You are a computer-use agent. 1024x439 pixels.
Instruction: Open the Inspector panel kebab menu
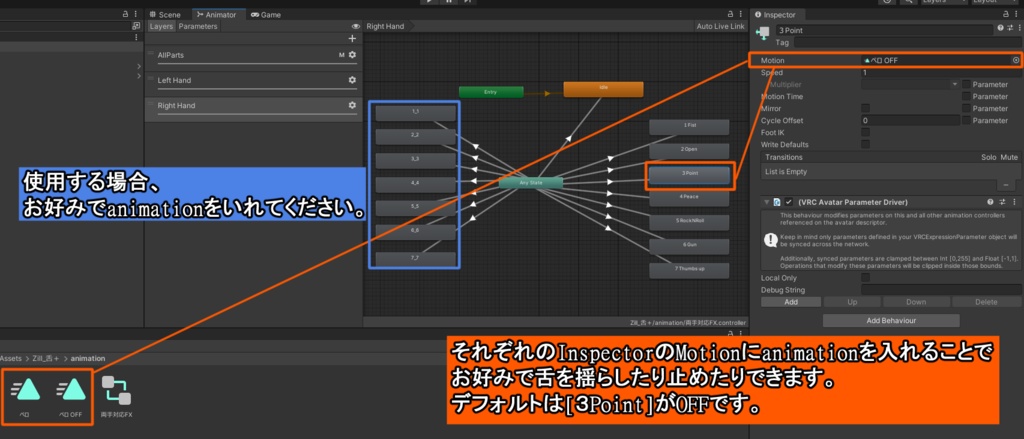pos(1018,14)
